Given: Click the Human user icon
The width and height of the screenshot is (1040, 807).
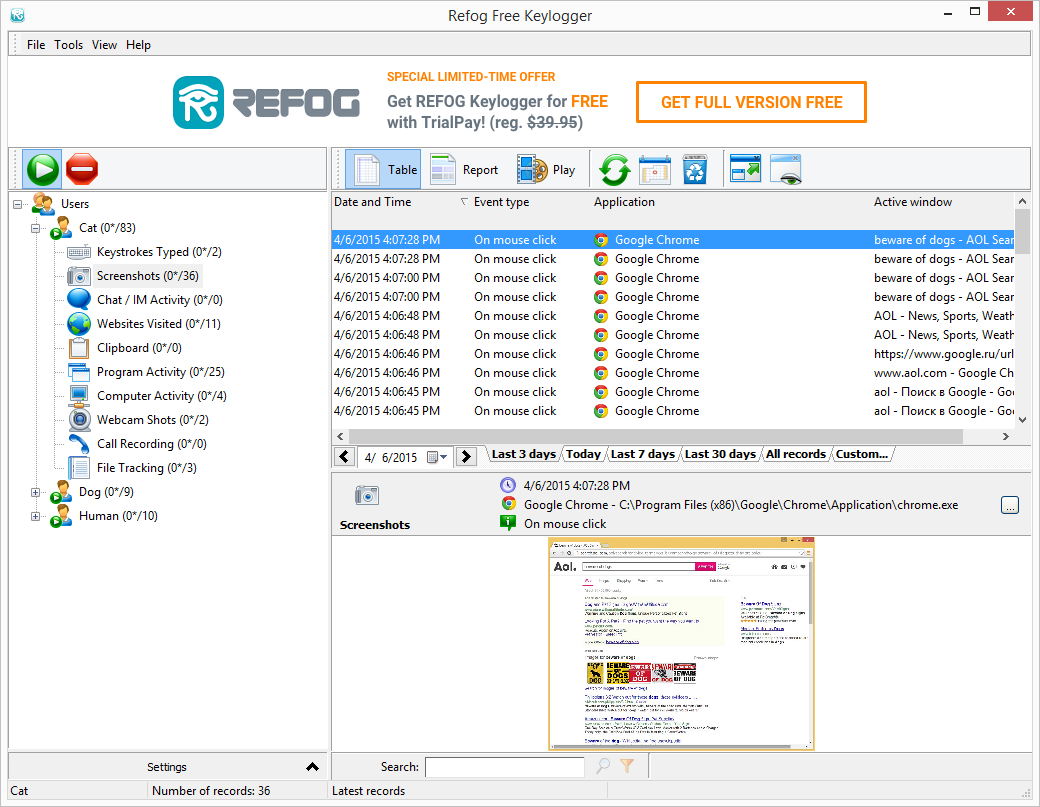Looking at the screenshot, I should coord(61,516).
